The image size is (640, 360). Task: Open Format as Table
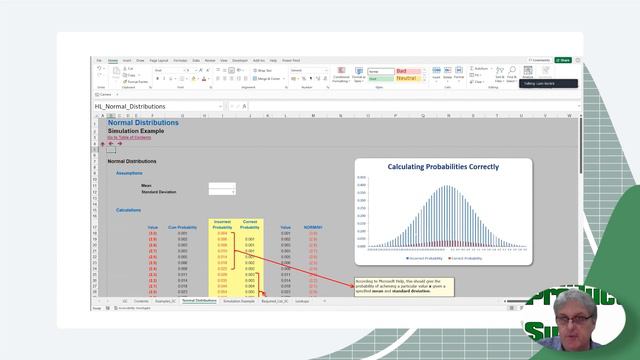coord(359,75)
